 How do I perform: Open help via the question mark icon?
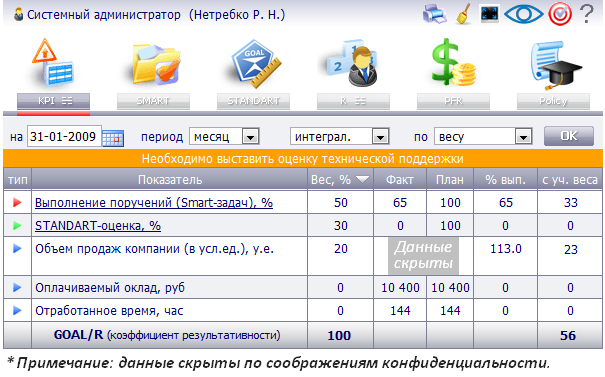[586, 14]
